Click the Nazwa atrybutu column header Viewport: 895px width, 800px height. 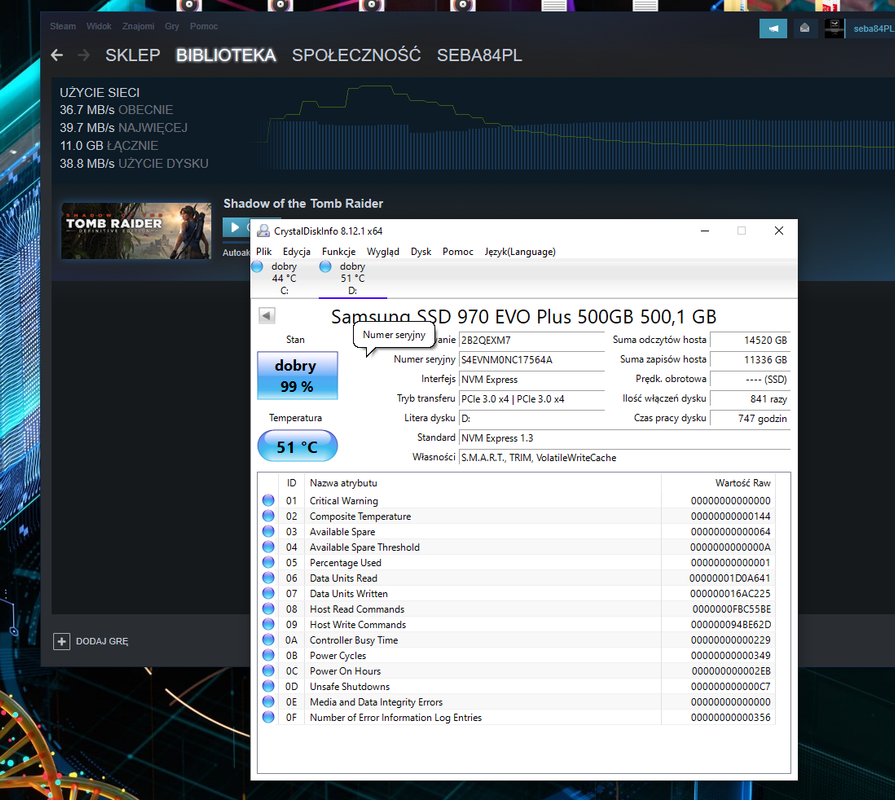pyautogui.click(x=483, y=483)
